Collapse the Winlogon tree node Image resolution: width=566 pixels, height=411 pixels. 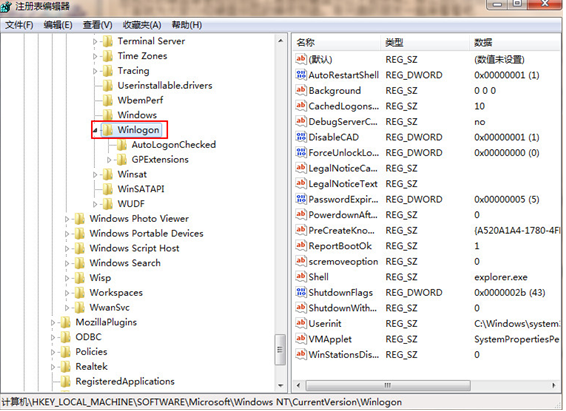(95, 130)
